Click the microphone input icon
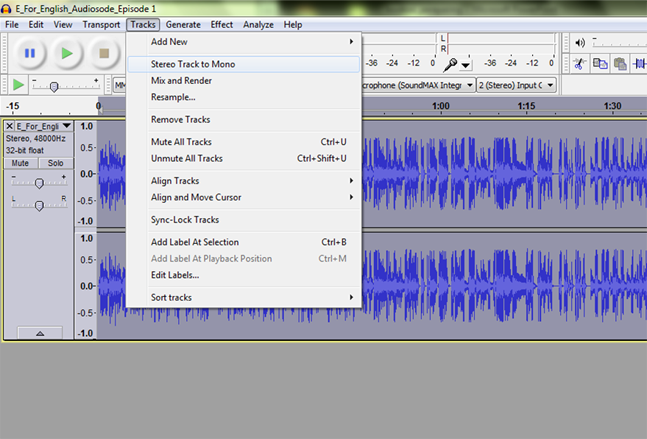Image resolution: width=647 pixels, height=439 pixels. coord(452,63)
